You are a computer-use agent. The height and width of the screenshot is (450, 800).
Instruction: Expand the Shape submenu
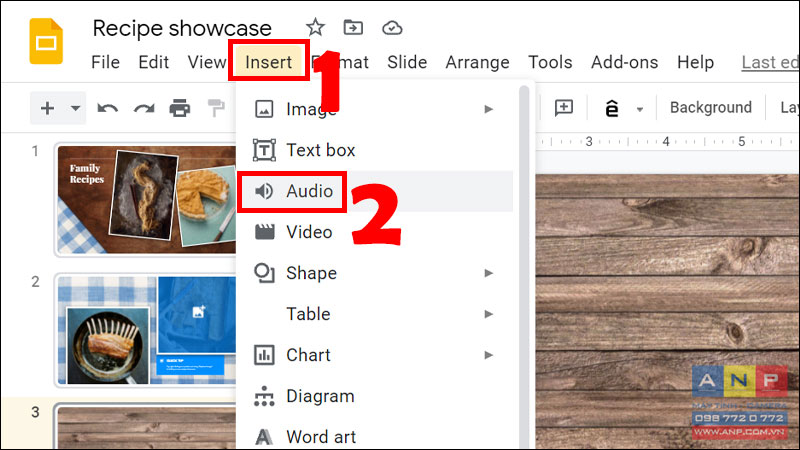(375, 273)
